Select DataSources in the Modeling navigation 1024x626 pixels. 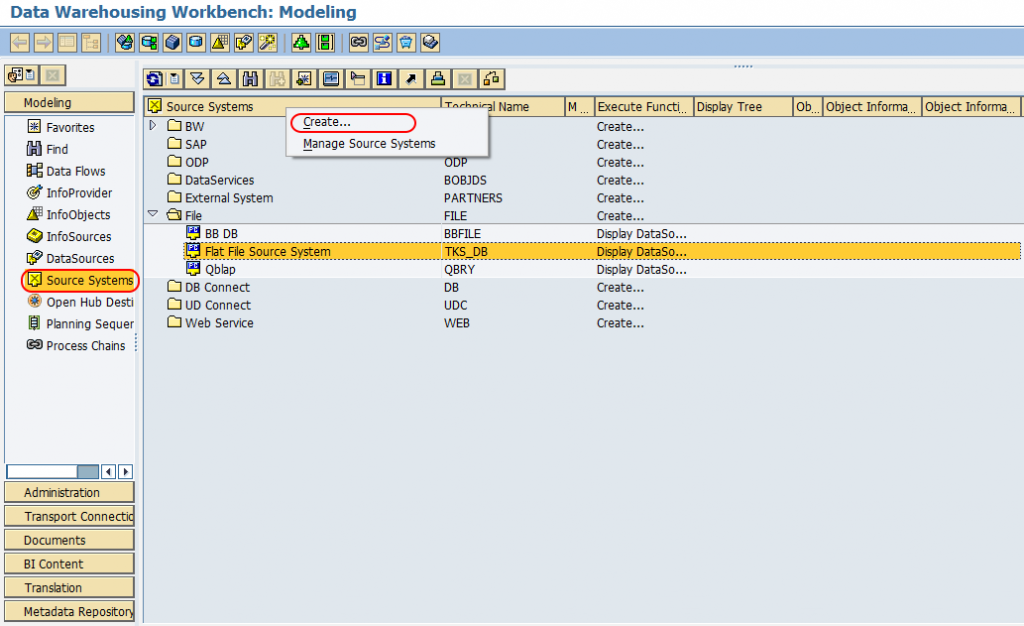tap(80, 259)
